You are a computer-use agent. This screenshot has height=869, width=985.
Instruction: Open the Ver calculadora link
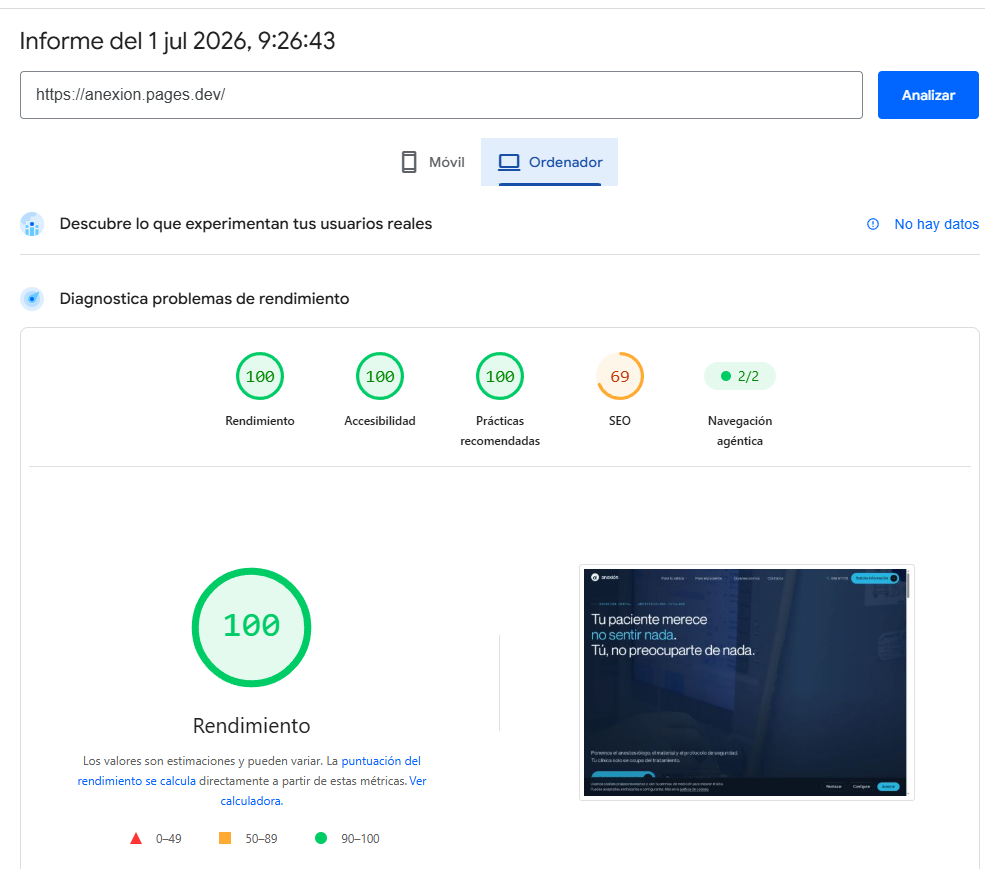[324, 791]
